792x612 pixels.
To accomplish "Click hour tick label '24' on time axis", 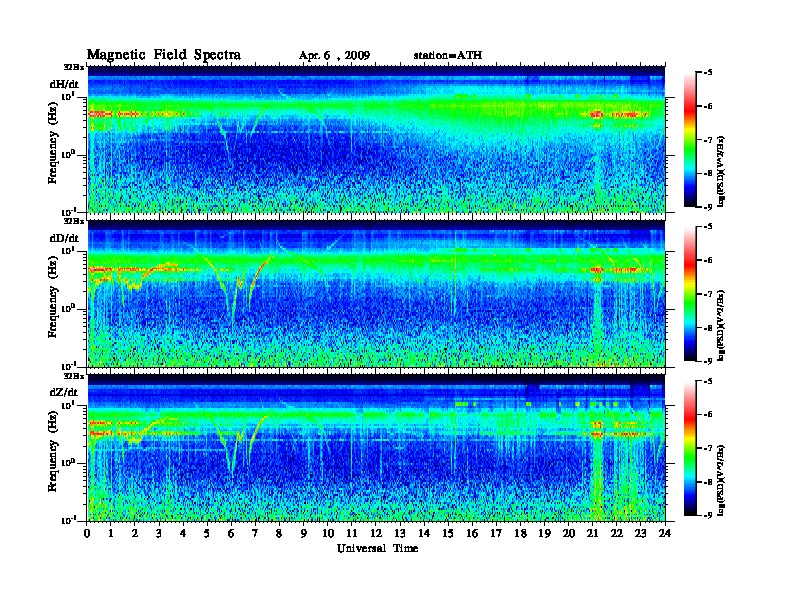I will [x=665, y=533].
